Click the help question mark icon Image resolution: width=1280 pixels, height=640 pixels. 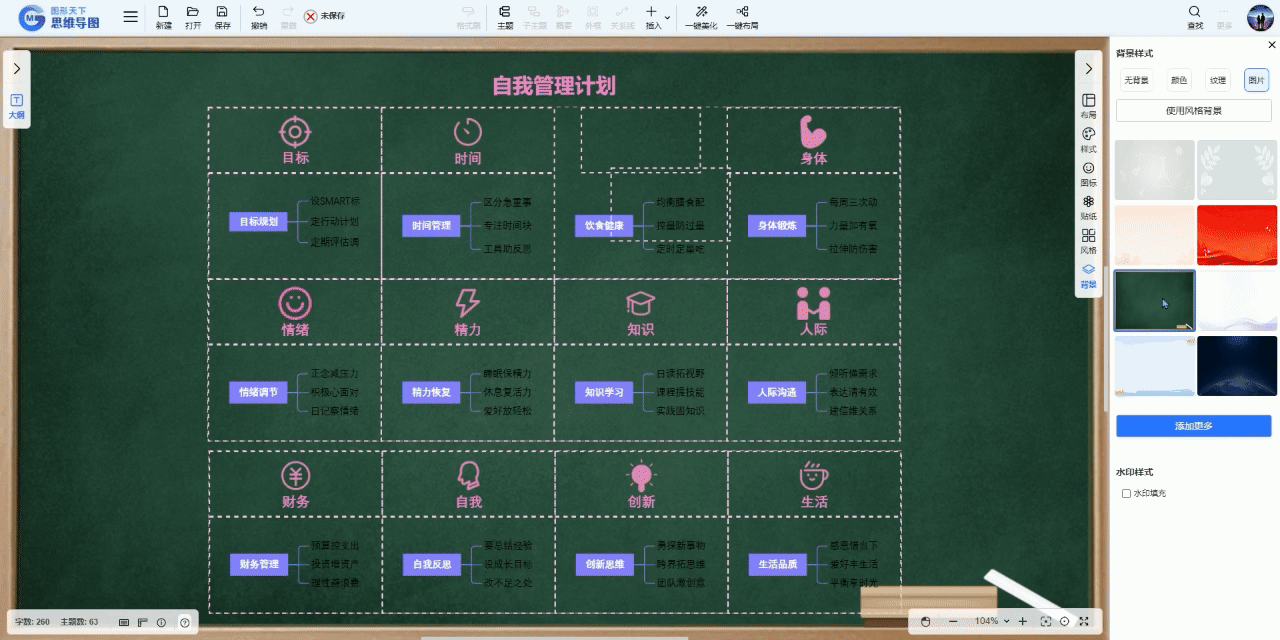point(184,622)
